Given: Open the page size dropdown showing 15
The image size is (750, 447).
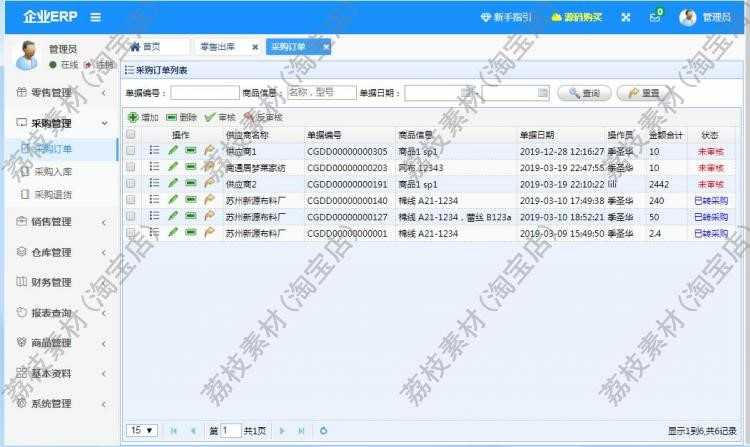Looking at the screenshot, I should pyautogui.click(x=142, y=430).
